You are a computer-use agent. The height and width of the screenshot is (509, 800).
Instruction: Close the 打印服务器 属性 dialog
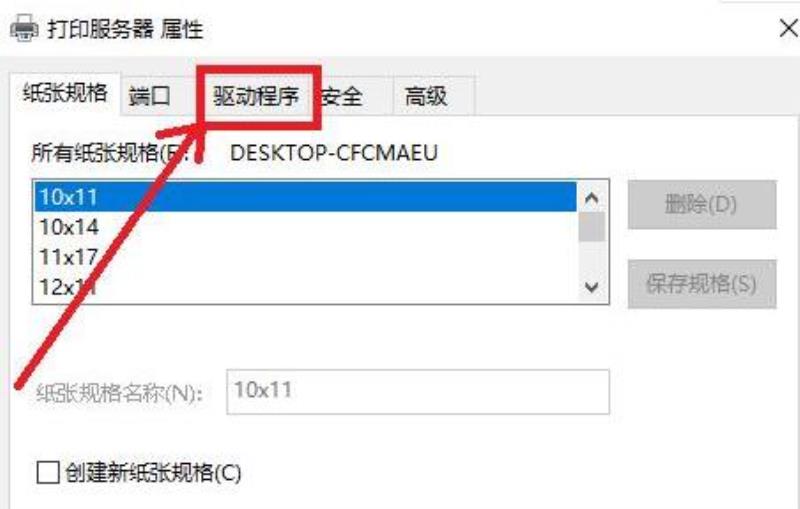coord(789,29)
